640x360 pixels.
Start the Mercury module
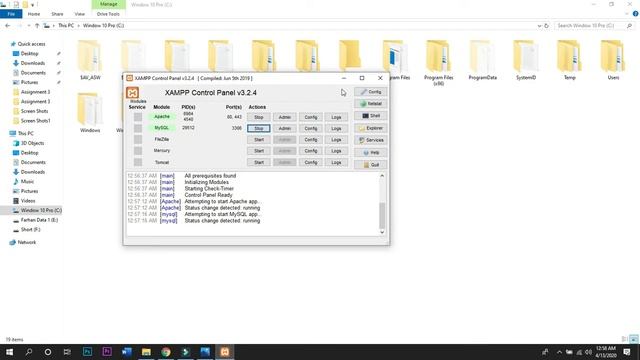click(x=258, y=151)
